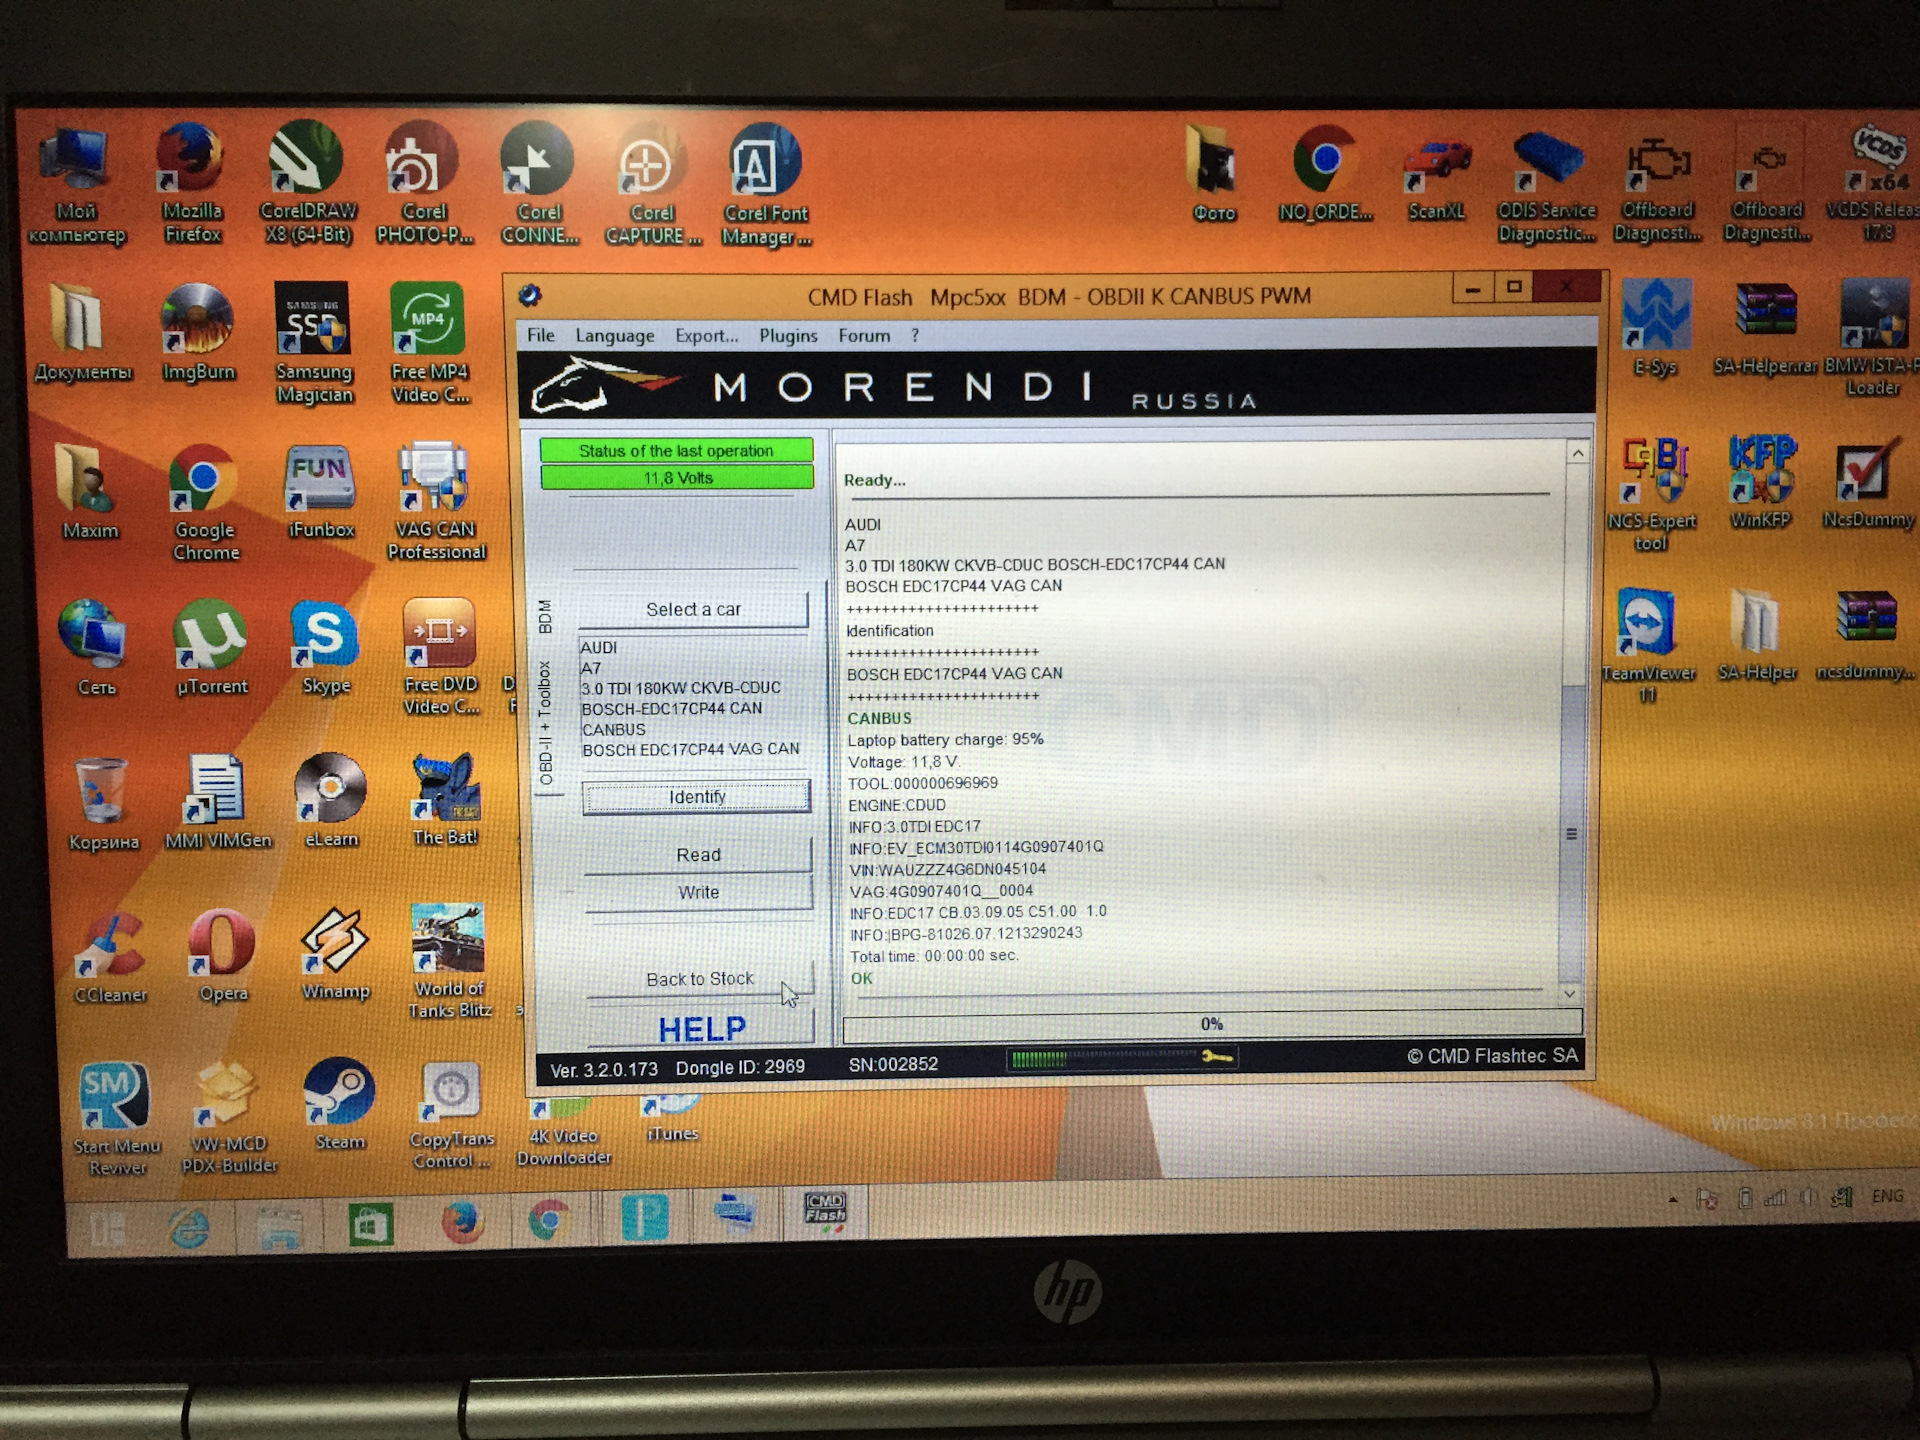The image size is (1920, 1440).
Task: Launch ODIS Service Diagnostic icon
Action: 1547,187
